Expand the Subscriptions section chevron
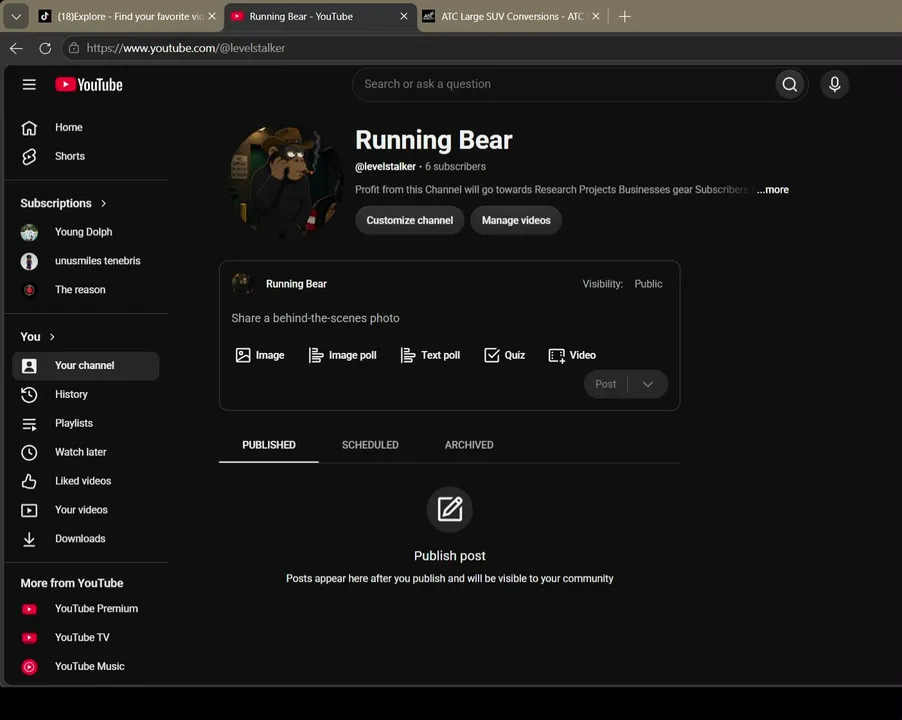The image size is (902, 720). (x=104, y=204)
